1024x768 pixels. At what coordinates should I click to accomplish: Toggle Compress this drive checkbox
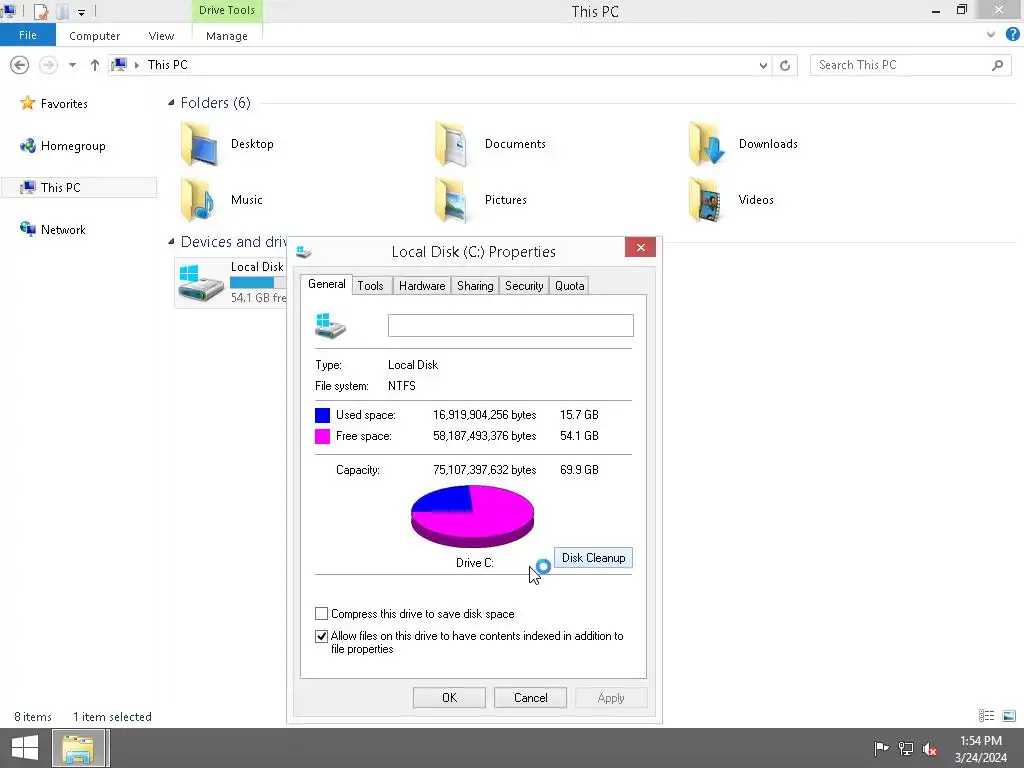[x=321, y=614]
